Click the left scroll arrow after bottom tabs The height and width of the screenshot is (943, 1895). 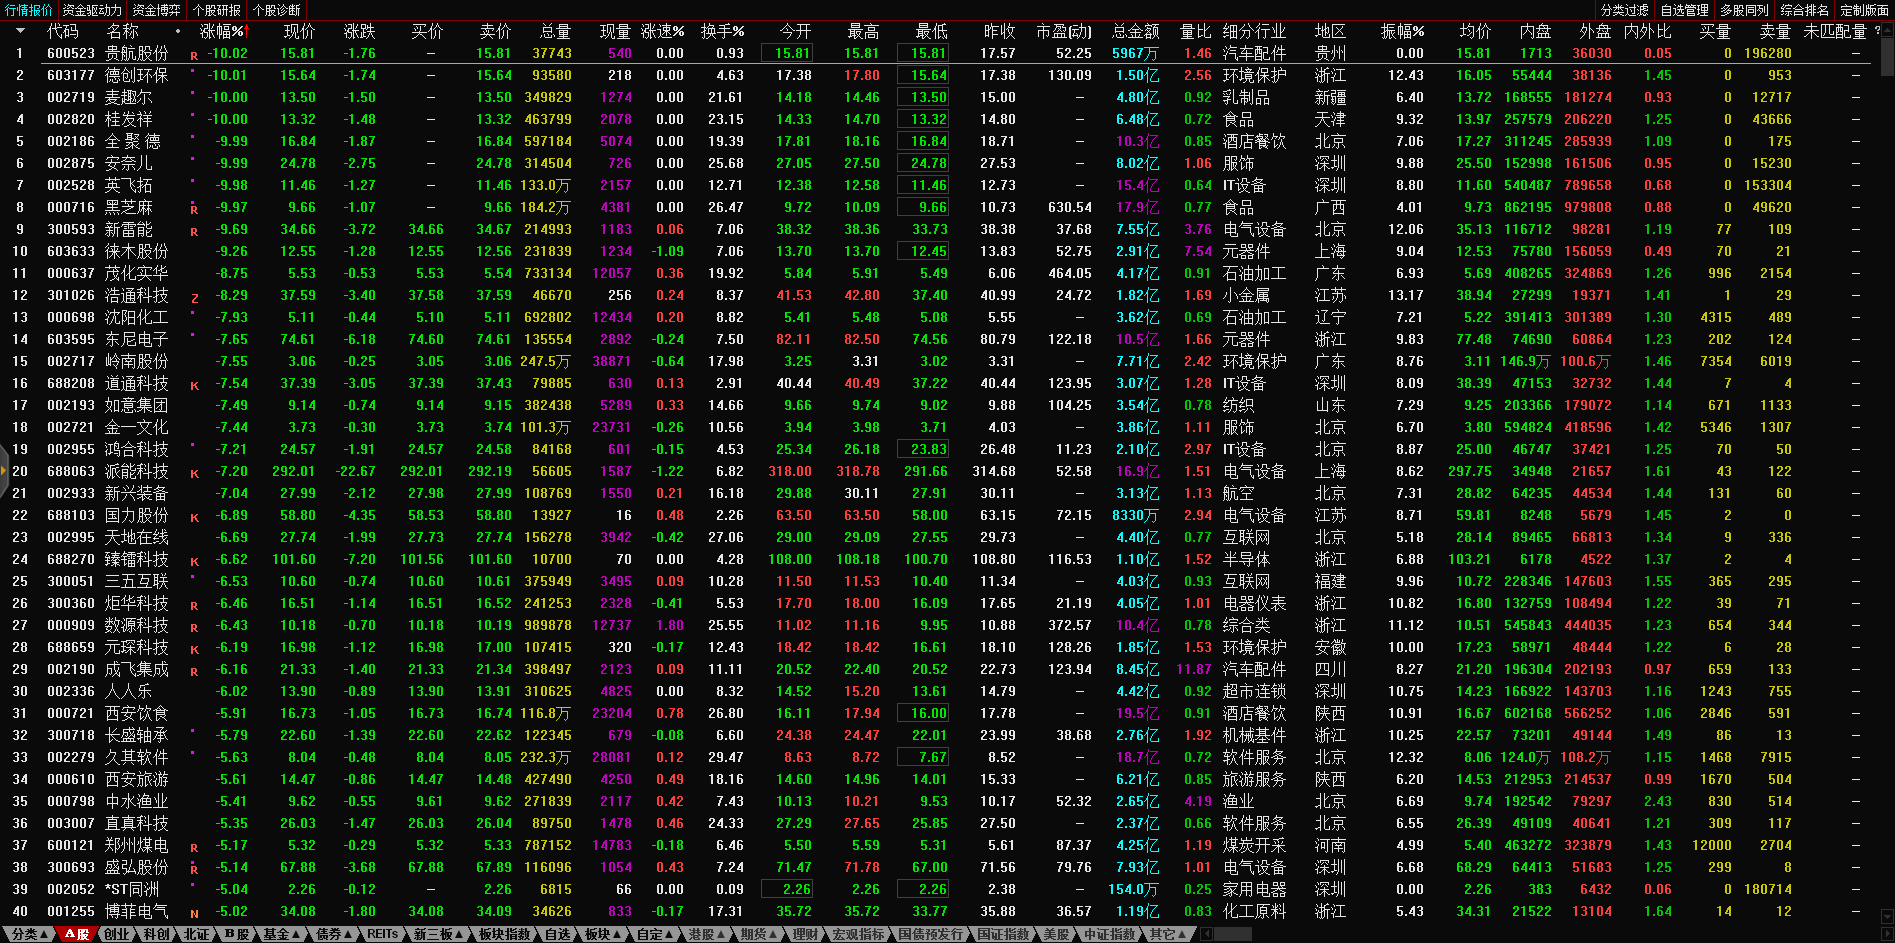pyautogui.click(x=1207, y=934)
